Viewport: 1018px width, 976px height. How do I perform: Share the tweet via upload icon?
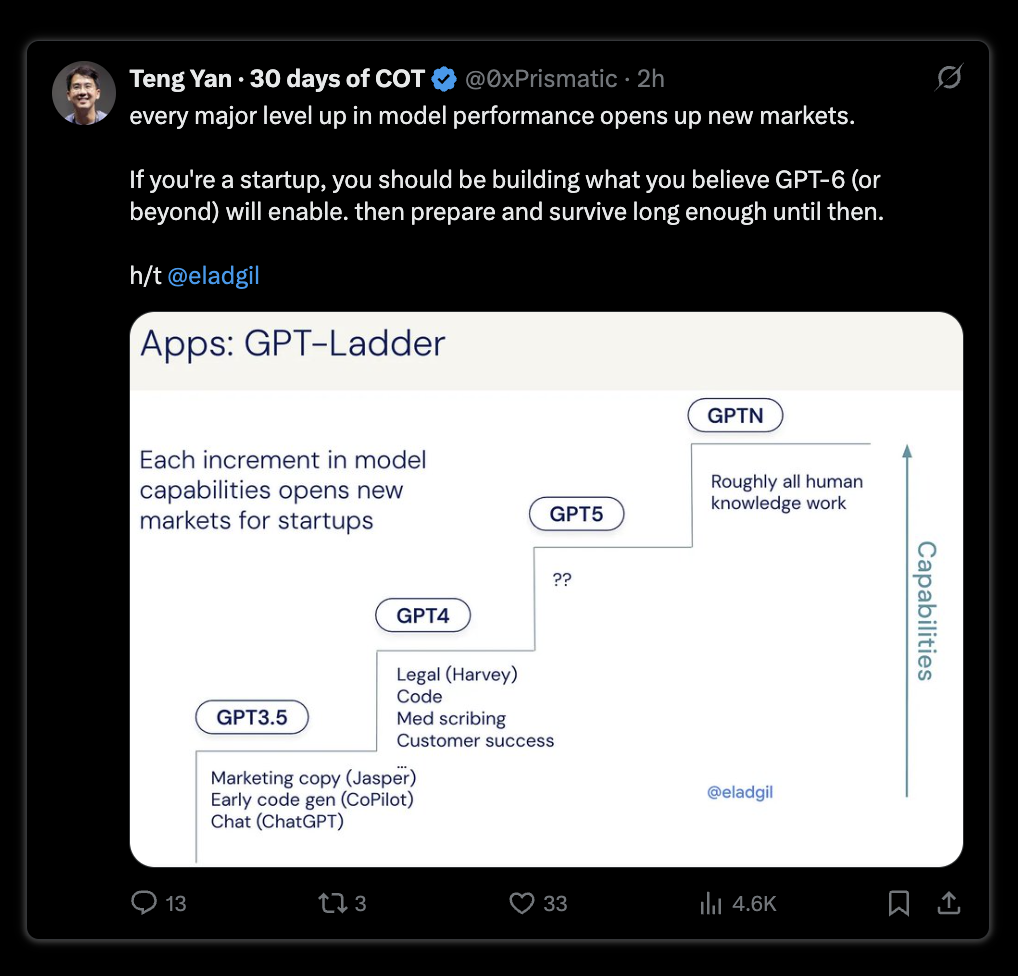click(x=949, y=903)
